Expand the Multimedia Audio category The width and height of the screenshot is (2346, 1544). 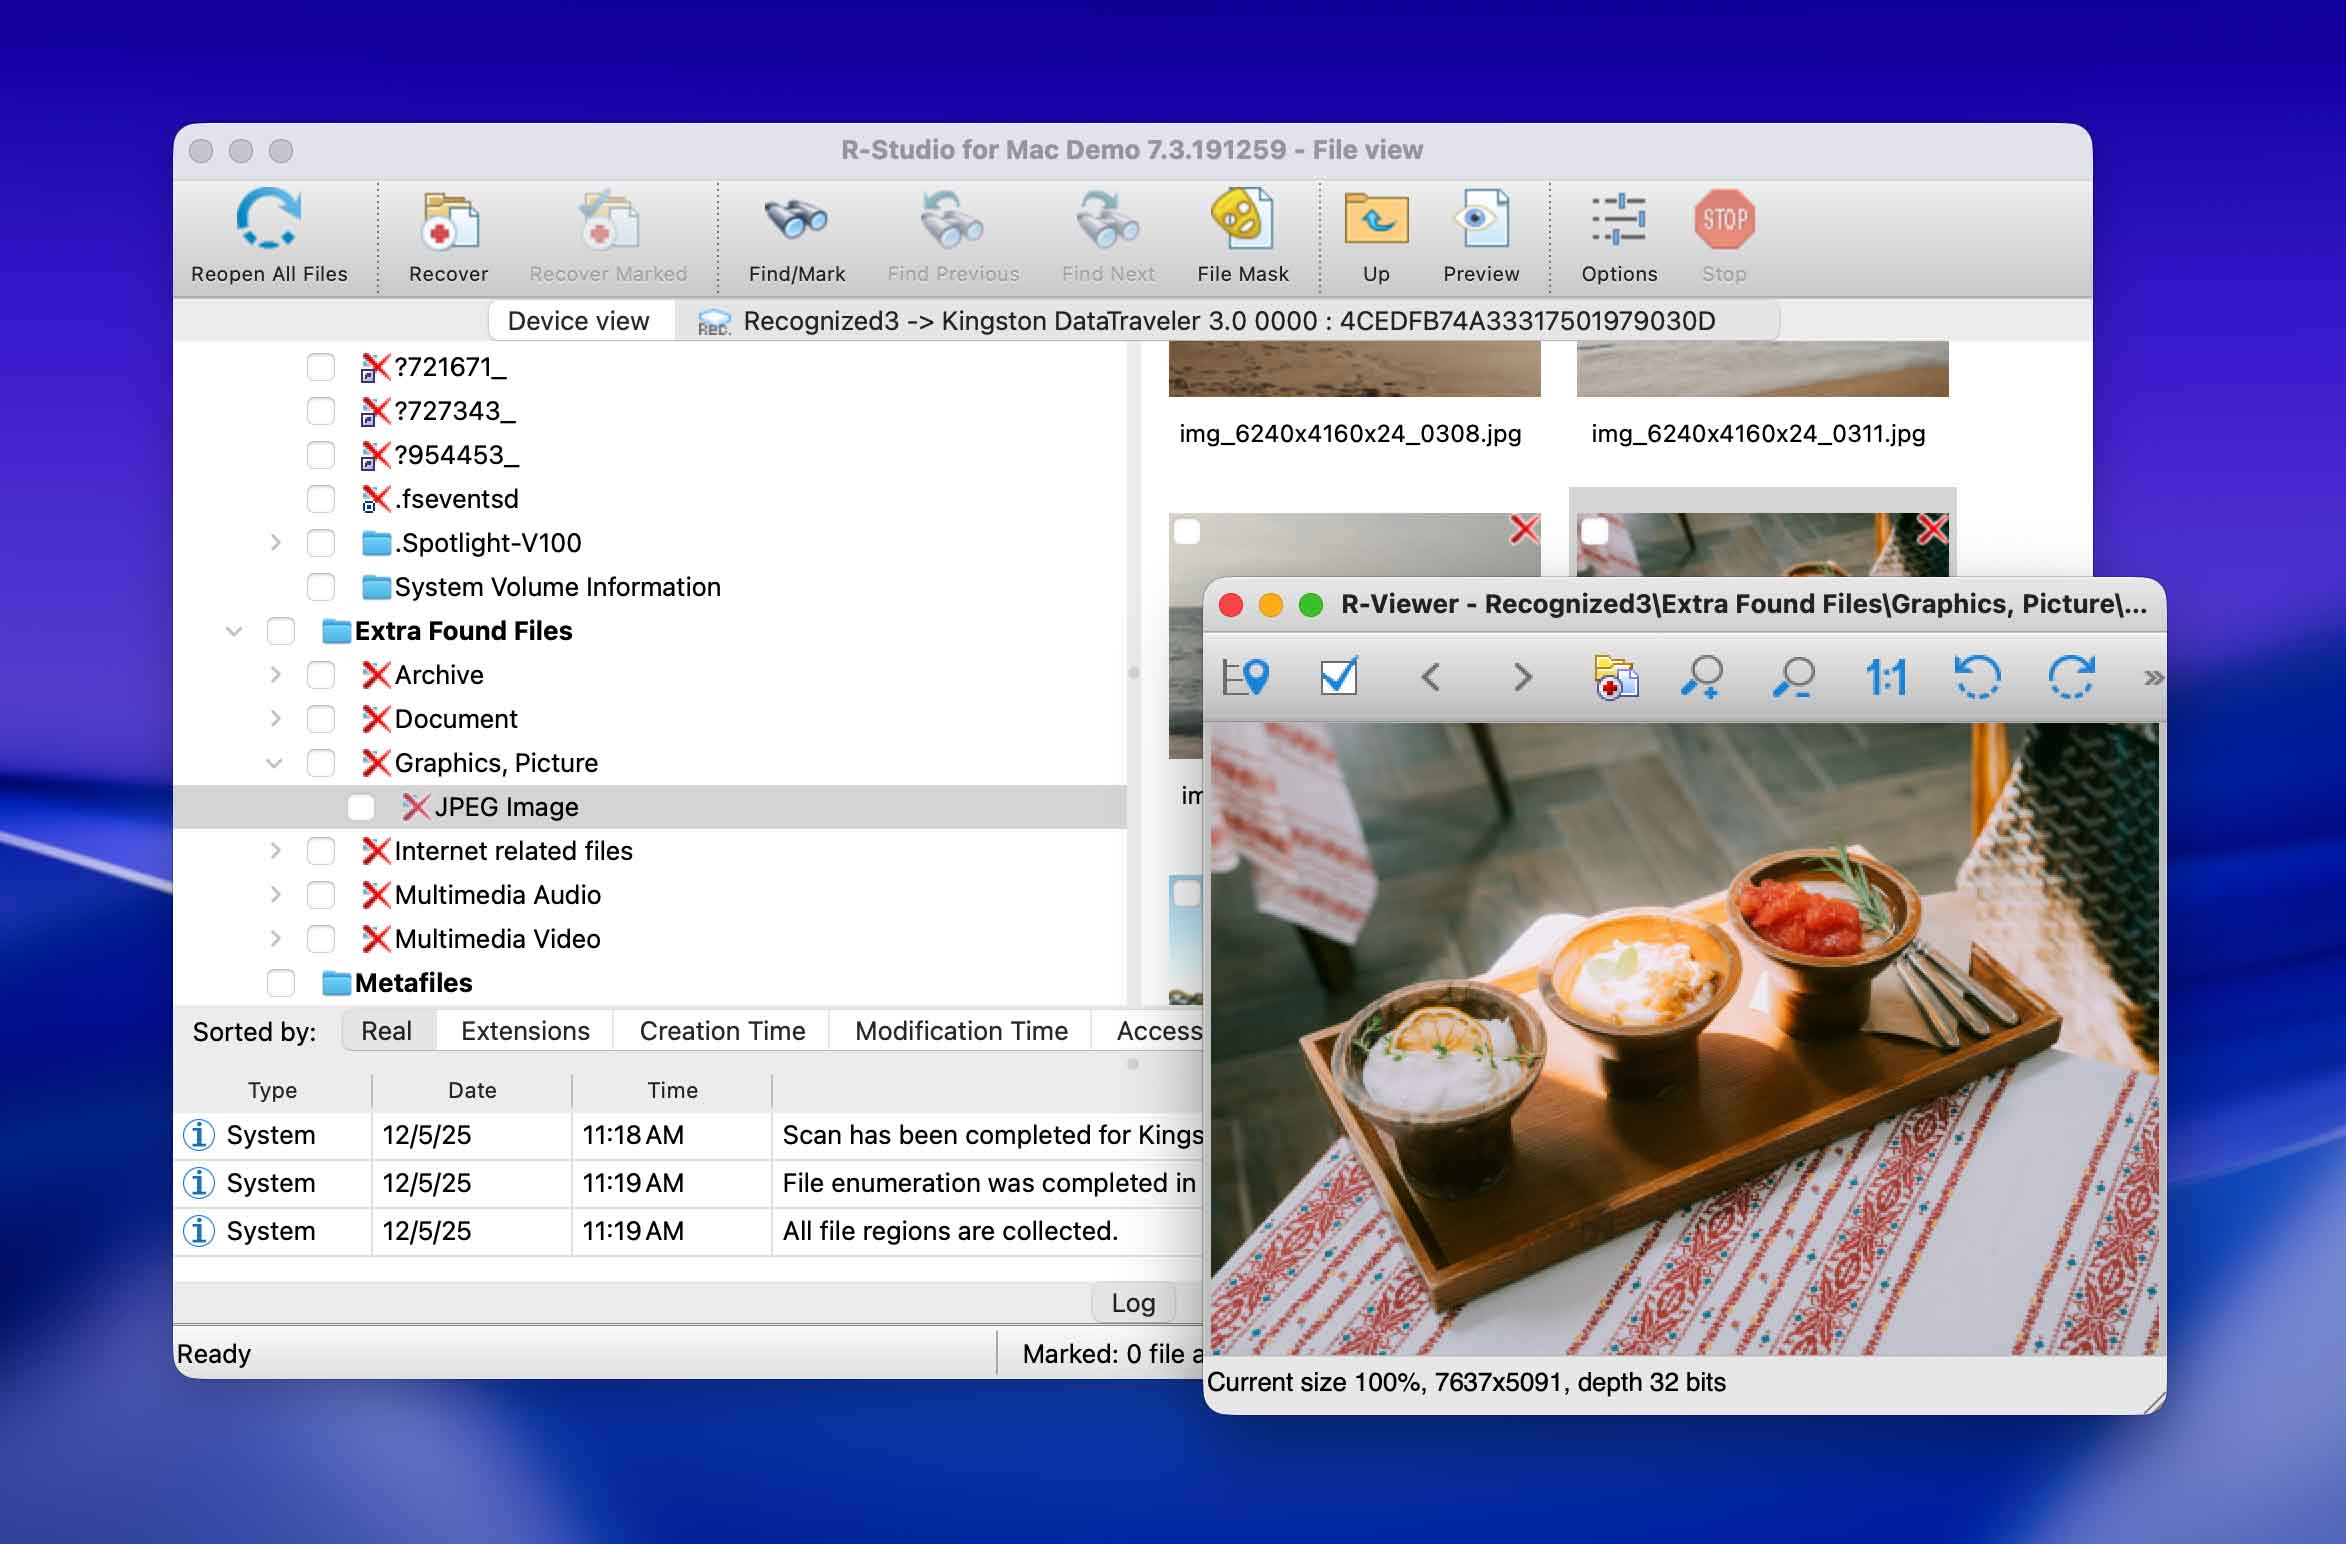coord(275,895)
